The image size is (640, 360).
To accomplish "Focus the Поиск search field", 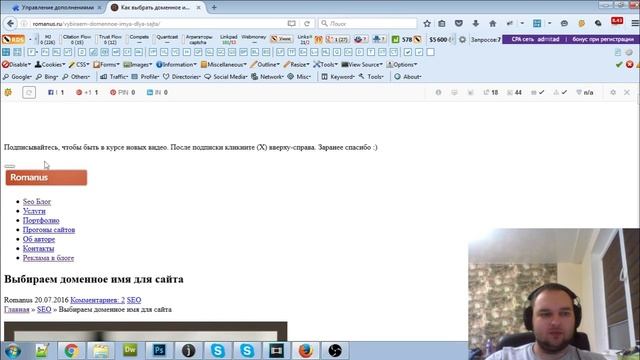I will click(x=368, y=24).
